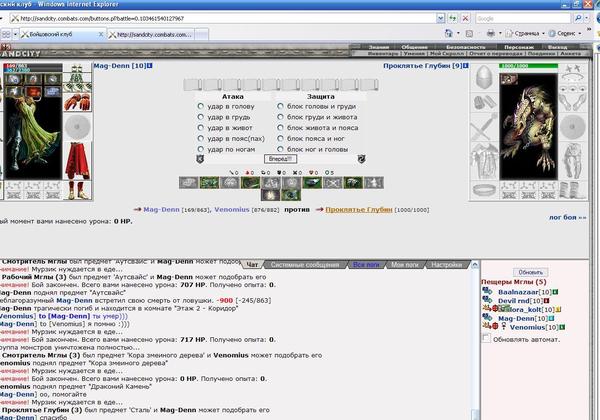Use the last grey skill icon in the tactics row
This screenshot has width=600, height=420.
373,182
